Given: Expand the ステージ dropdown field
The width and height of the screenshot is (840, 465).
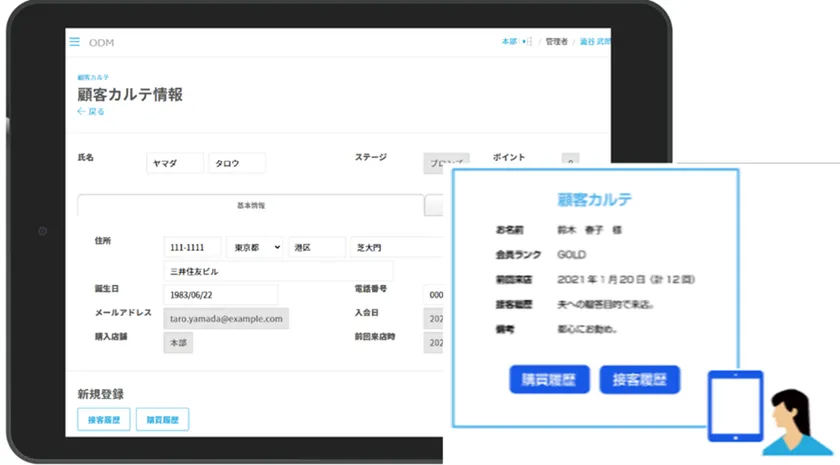Looking at the screenshot, I should (446, 163).
